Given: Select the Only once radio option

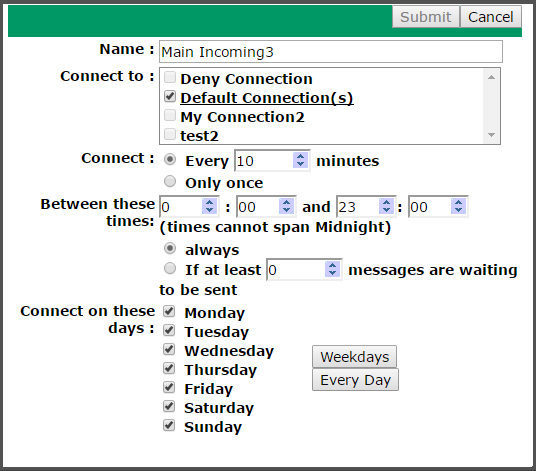Looking at the screenshot, I should (x=170, y=181).
